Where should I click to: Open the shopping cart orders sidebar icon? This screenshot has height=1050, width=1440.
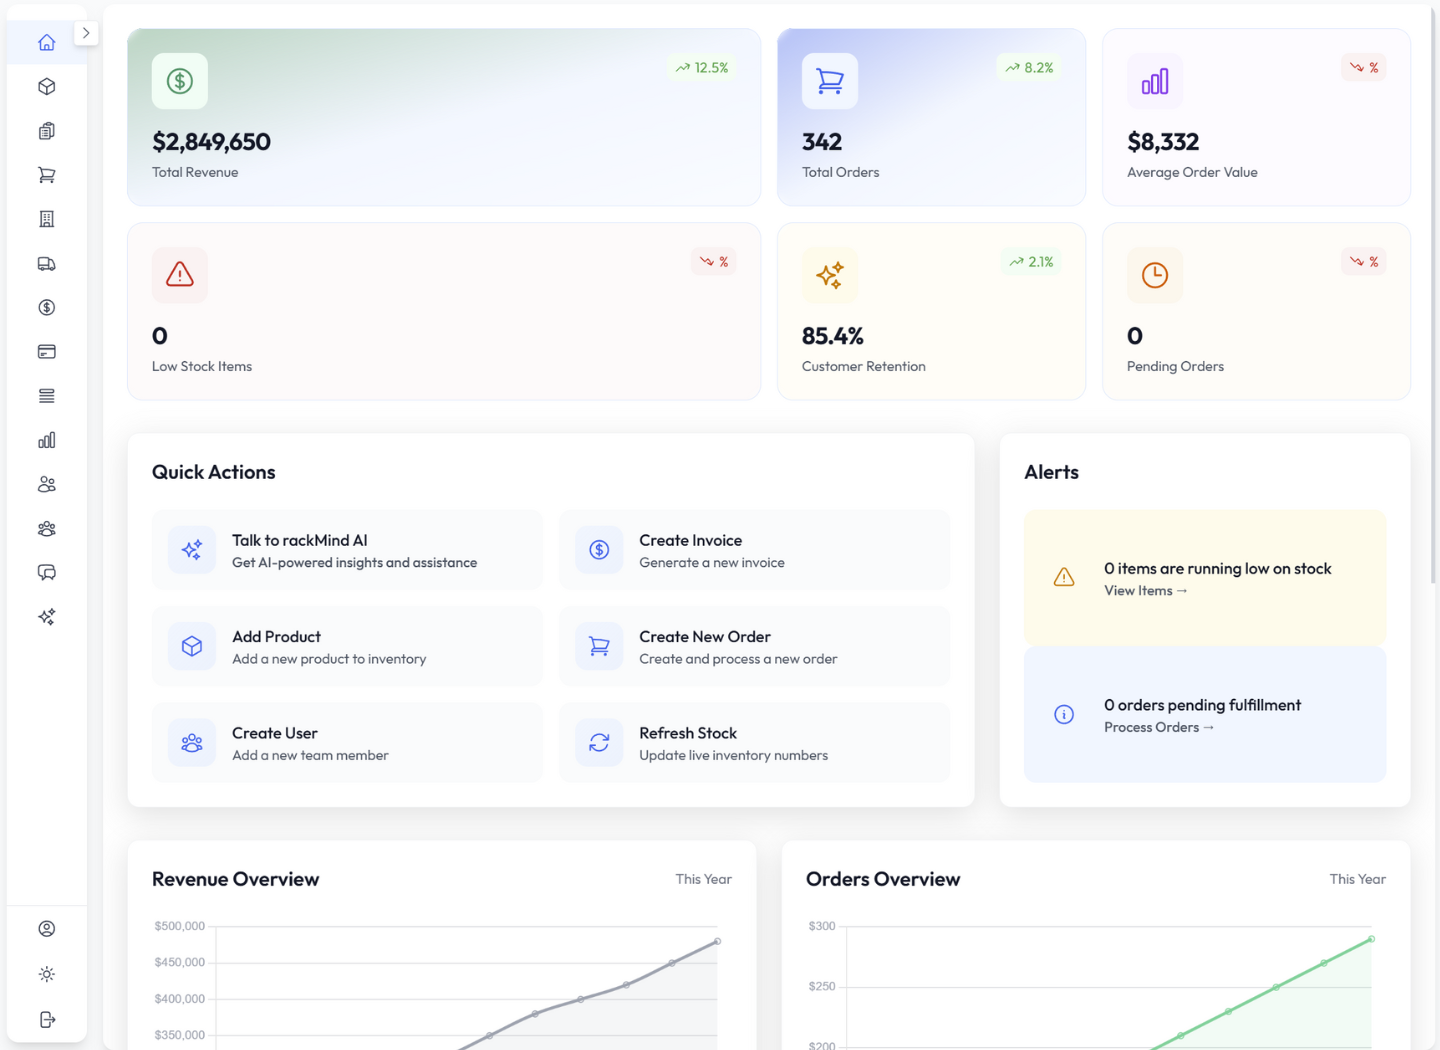tap(46, 175)
